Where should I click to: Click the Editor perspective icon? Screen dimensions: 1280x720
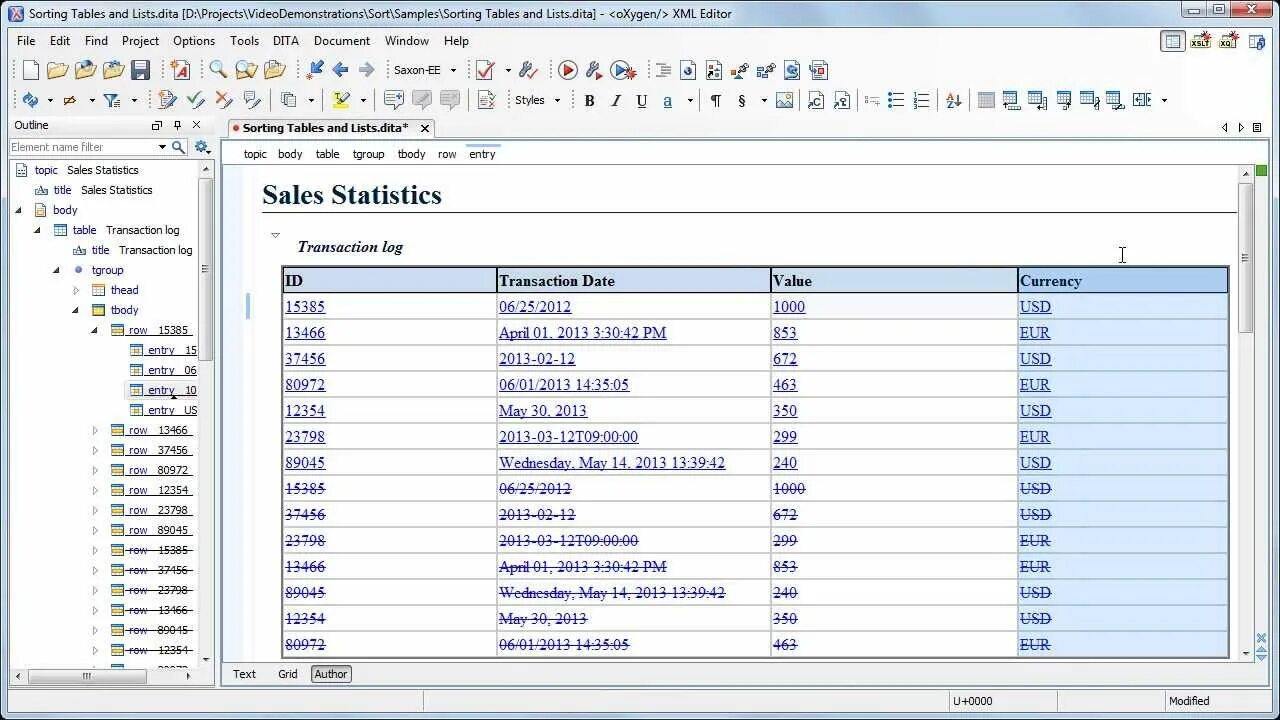point(1172,41)
